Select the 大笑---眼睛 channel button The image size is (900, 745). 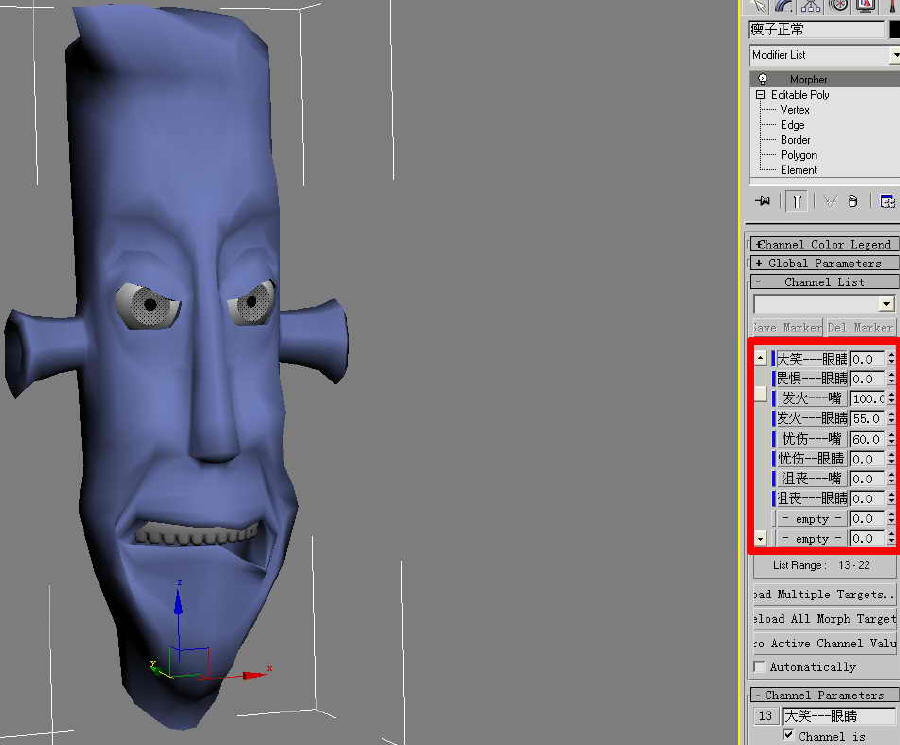(812, 359)
